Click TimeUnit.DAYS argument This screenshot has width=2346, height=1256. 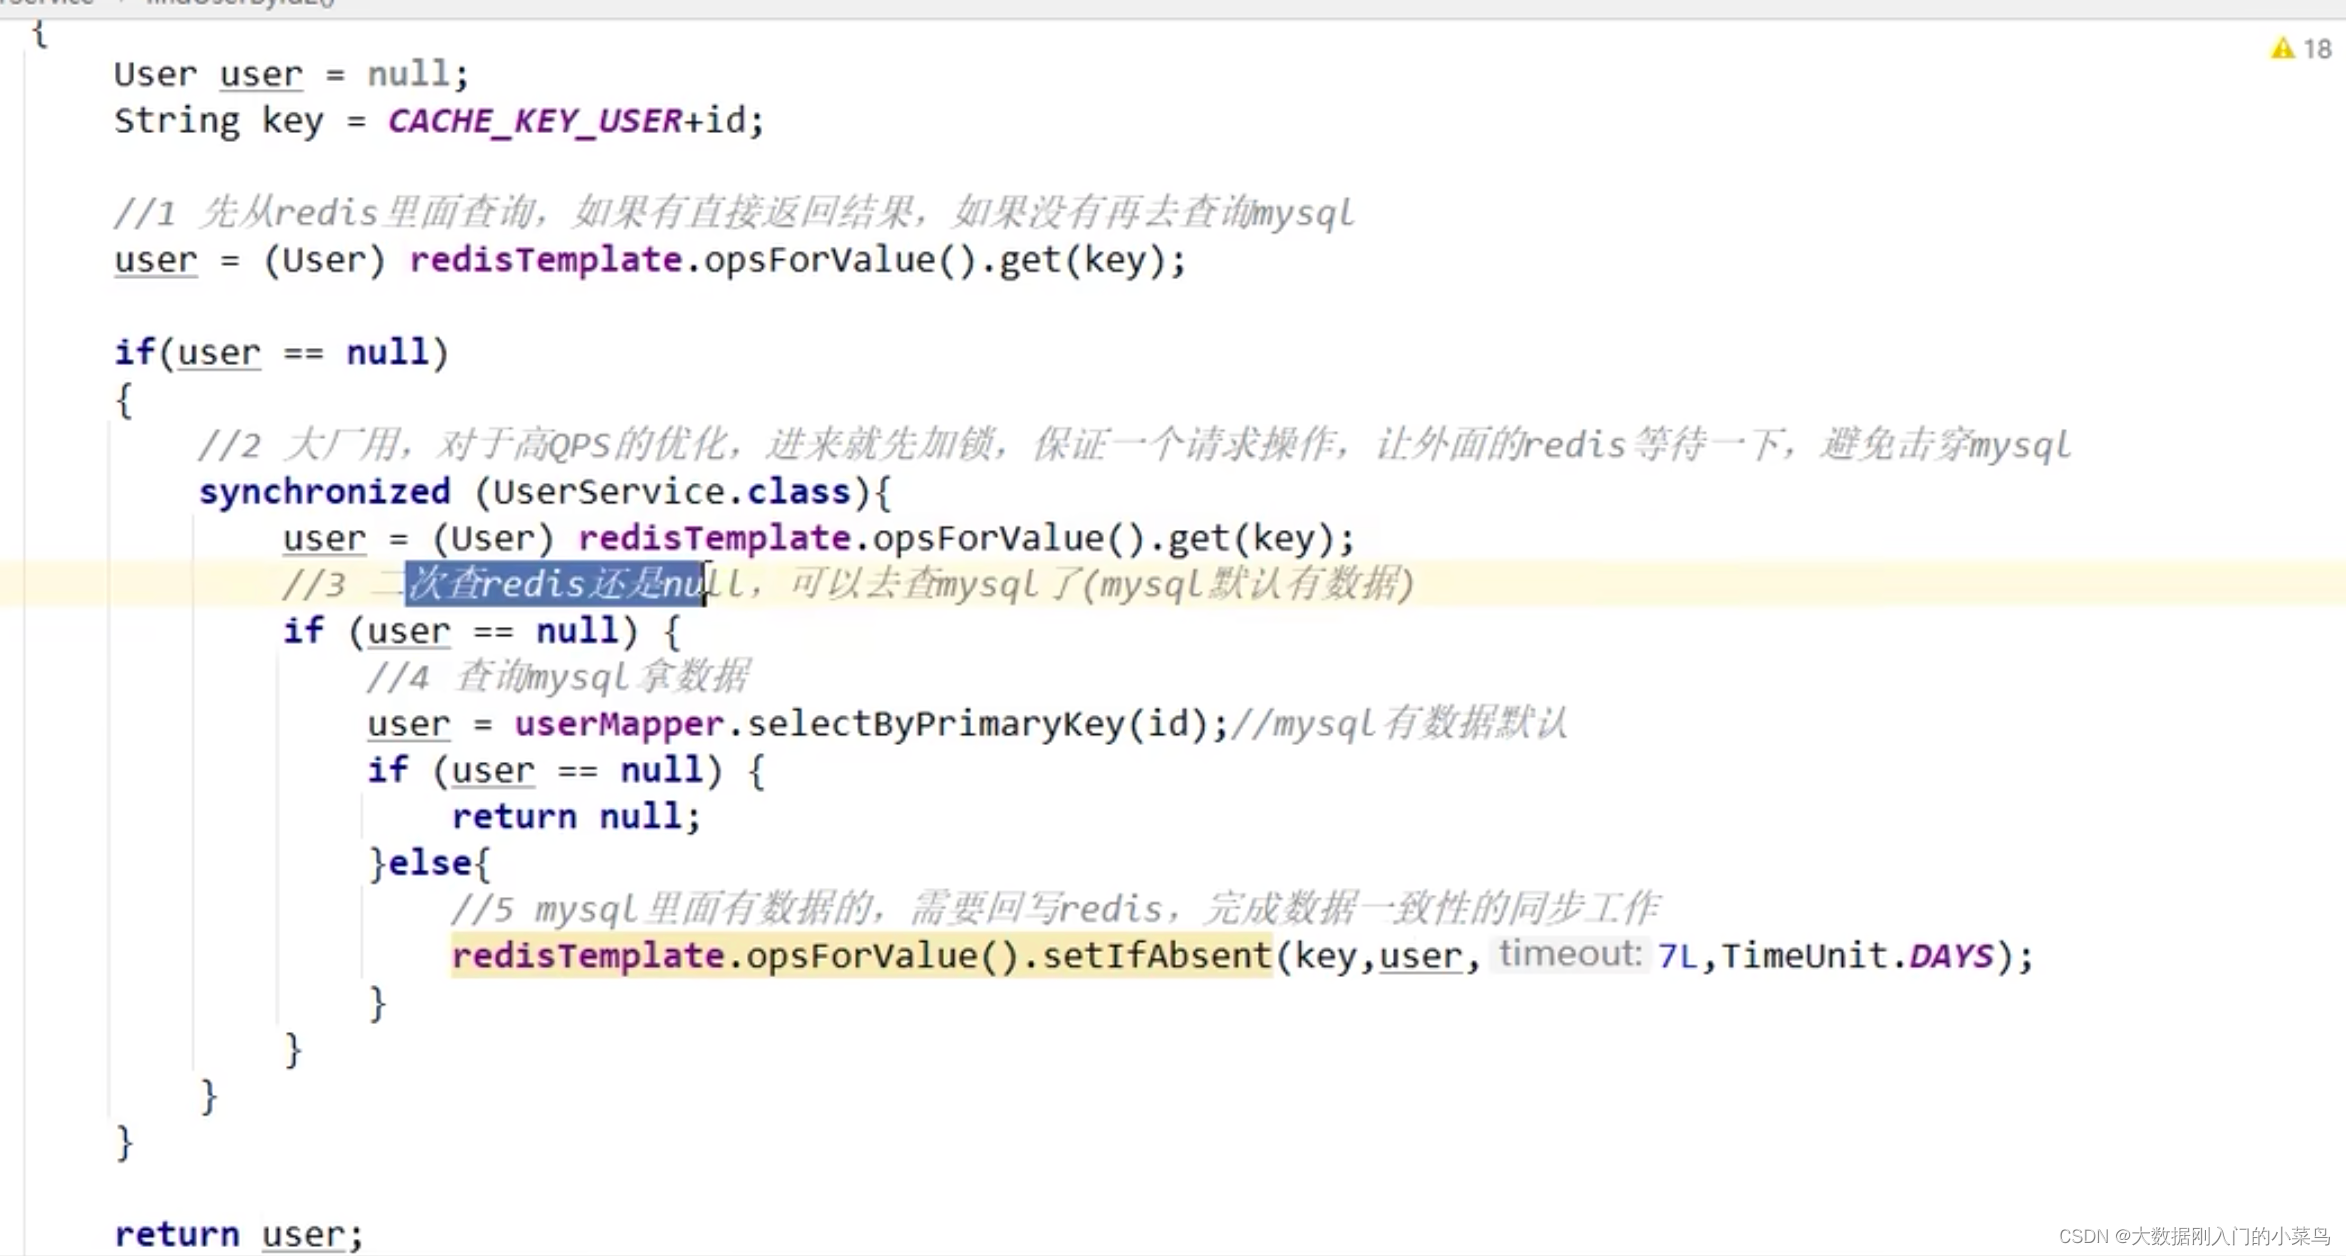click(1857, 957)
